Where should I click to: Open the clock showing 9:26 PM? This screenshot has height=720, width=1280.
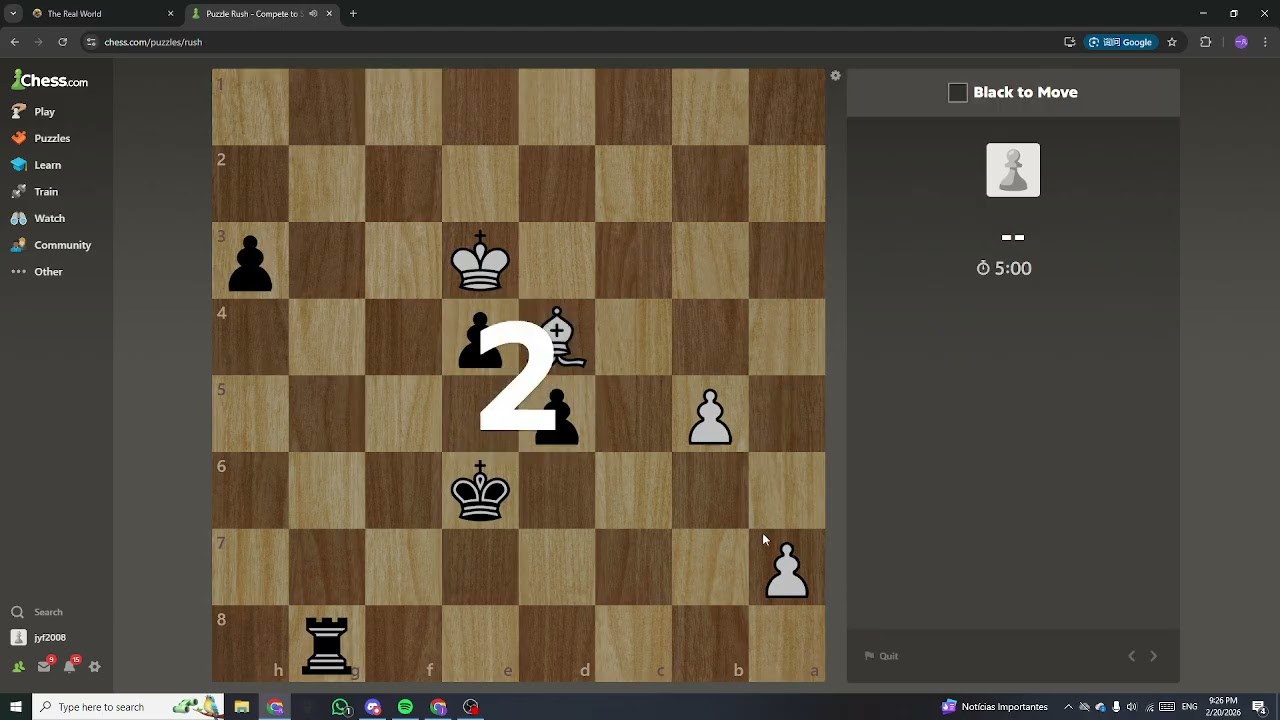(x=1223, y=707)
